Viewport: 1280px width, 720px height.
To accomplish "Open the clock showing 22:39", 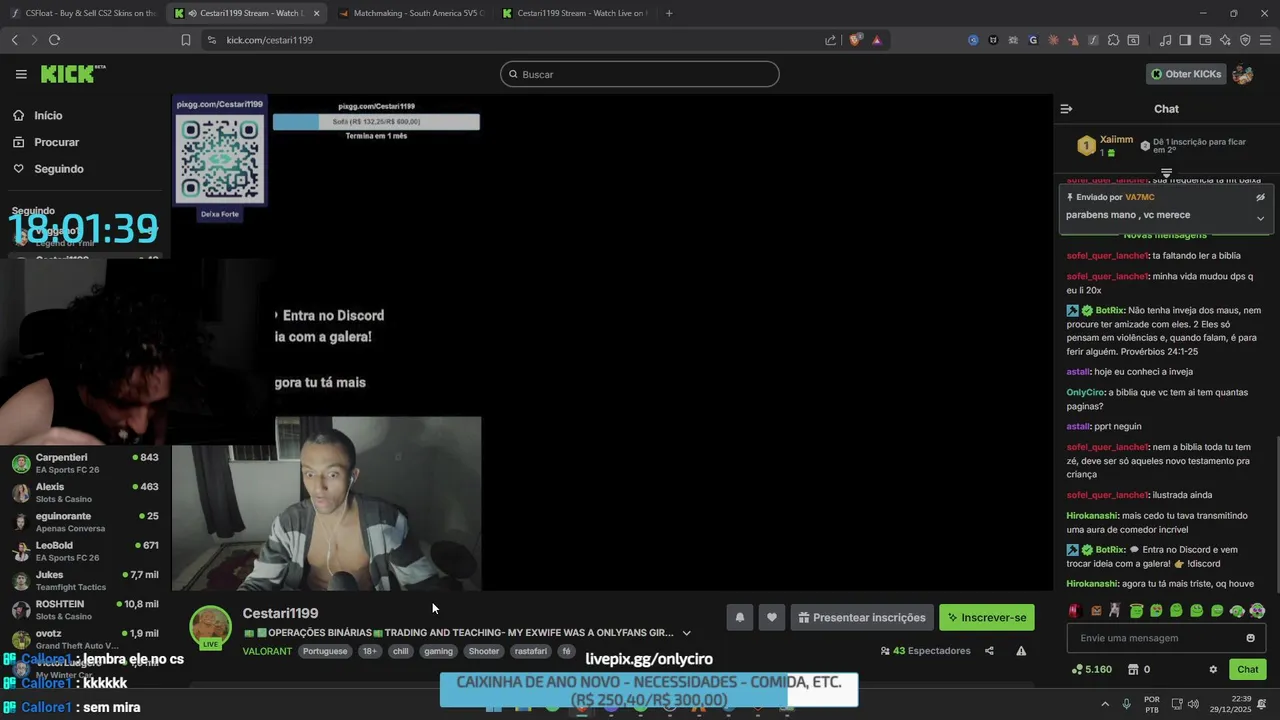I will coord(1233,704).
